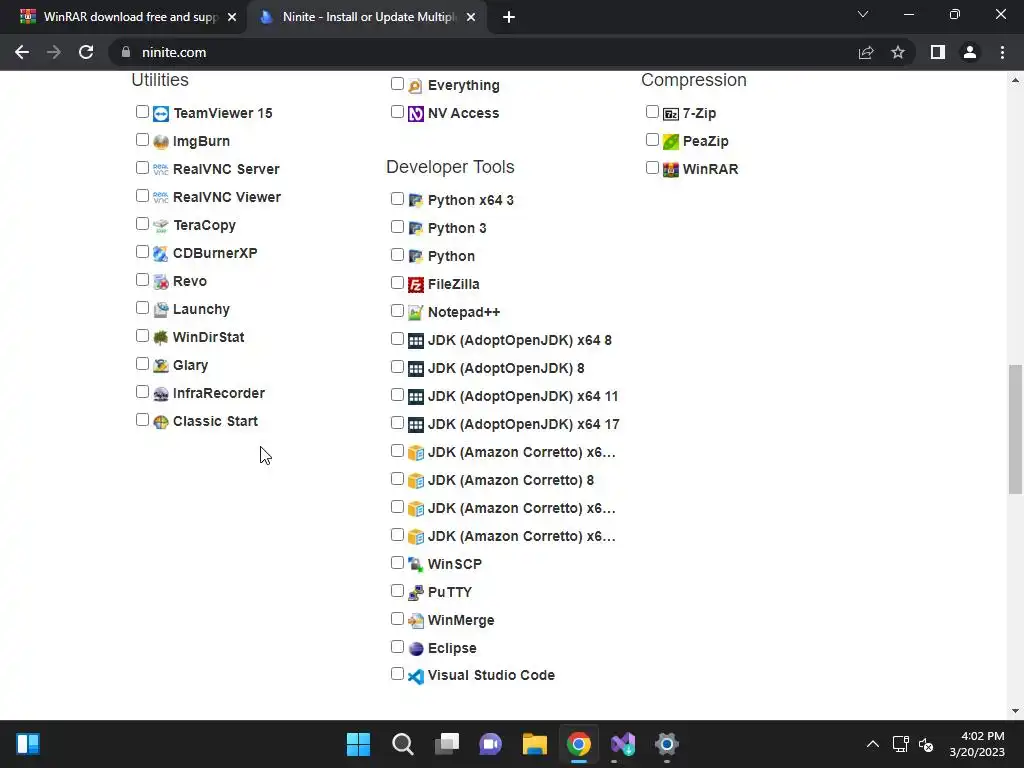Click the Classic Start icon

(x=161, y=422)
